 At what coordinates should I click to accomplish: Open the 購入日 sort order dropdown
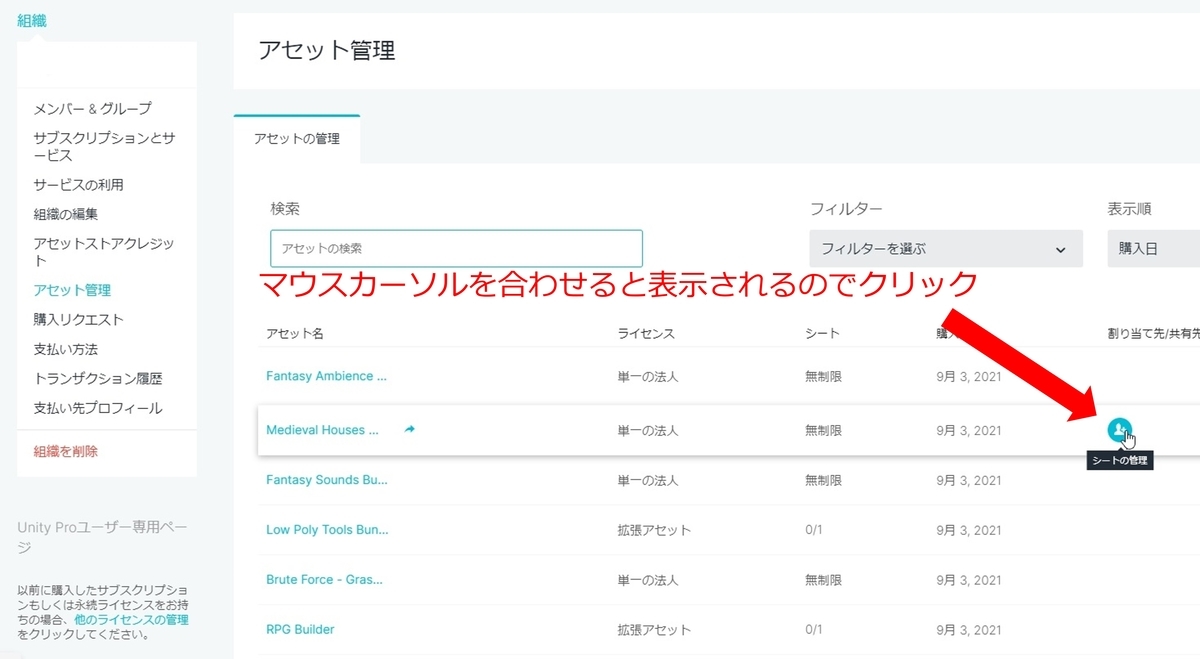tap(1153, 248)
